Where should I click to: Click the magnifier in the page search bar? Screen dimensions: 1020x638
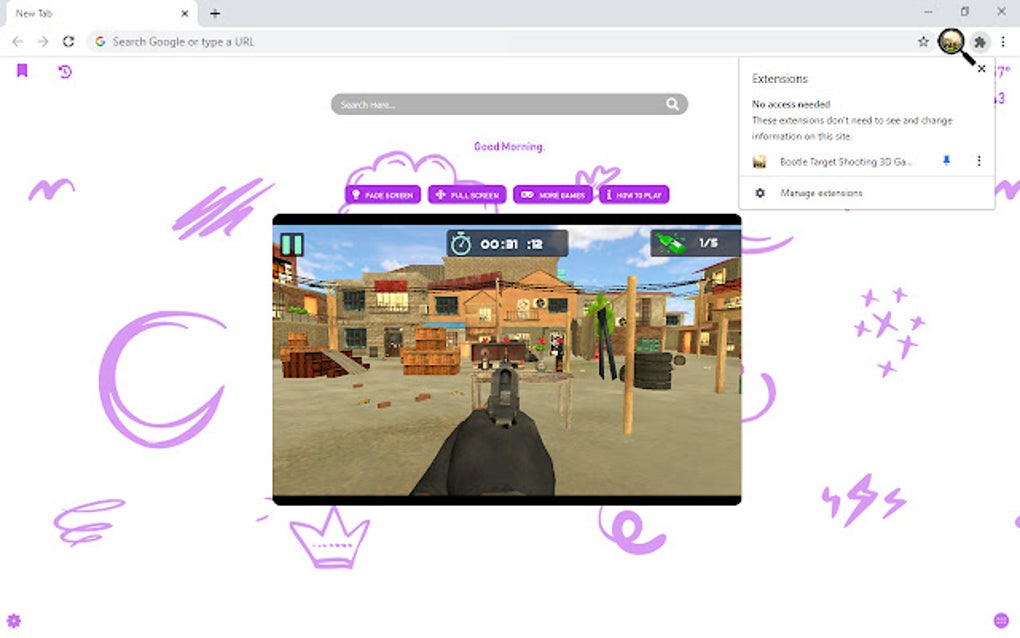[672, 104]
